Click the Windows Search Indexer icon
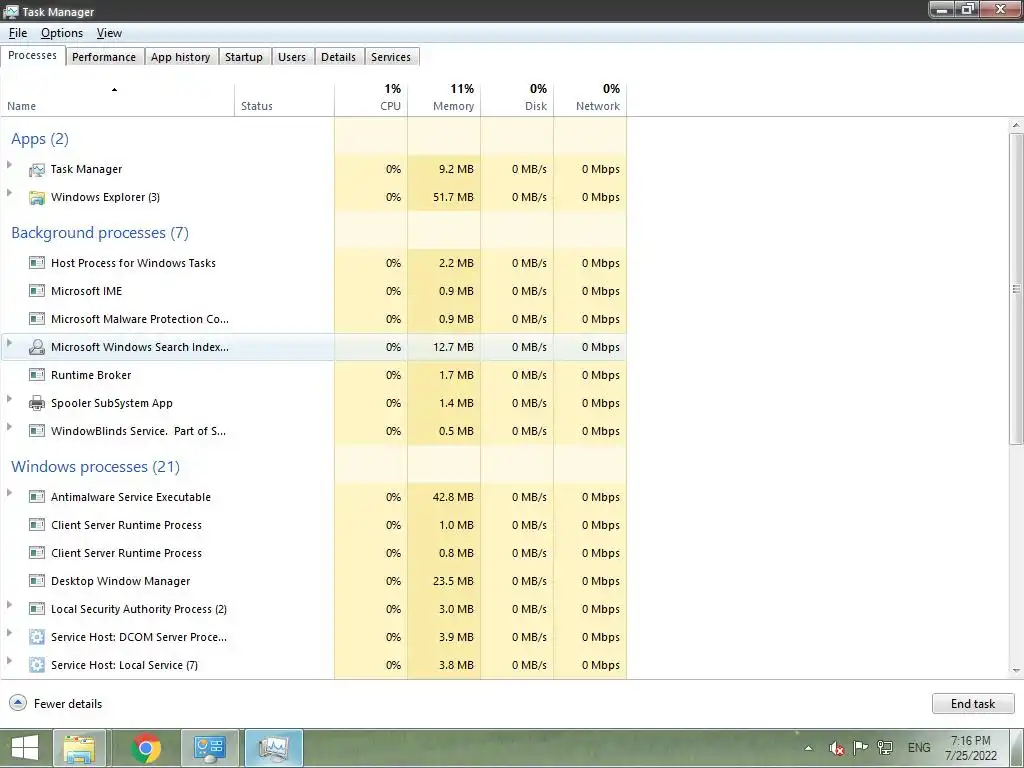 click(37, 347)
